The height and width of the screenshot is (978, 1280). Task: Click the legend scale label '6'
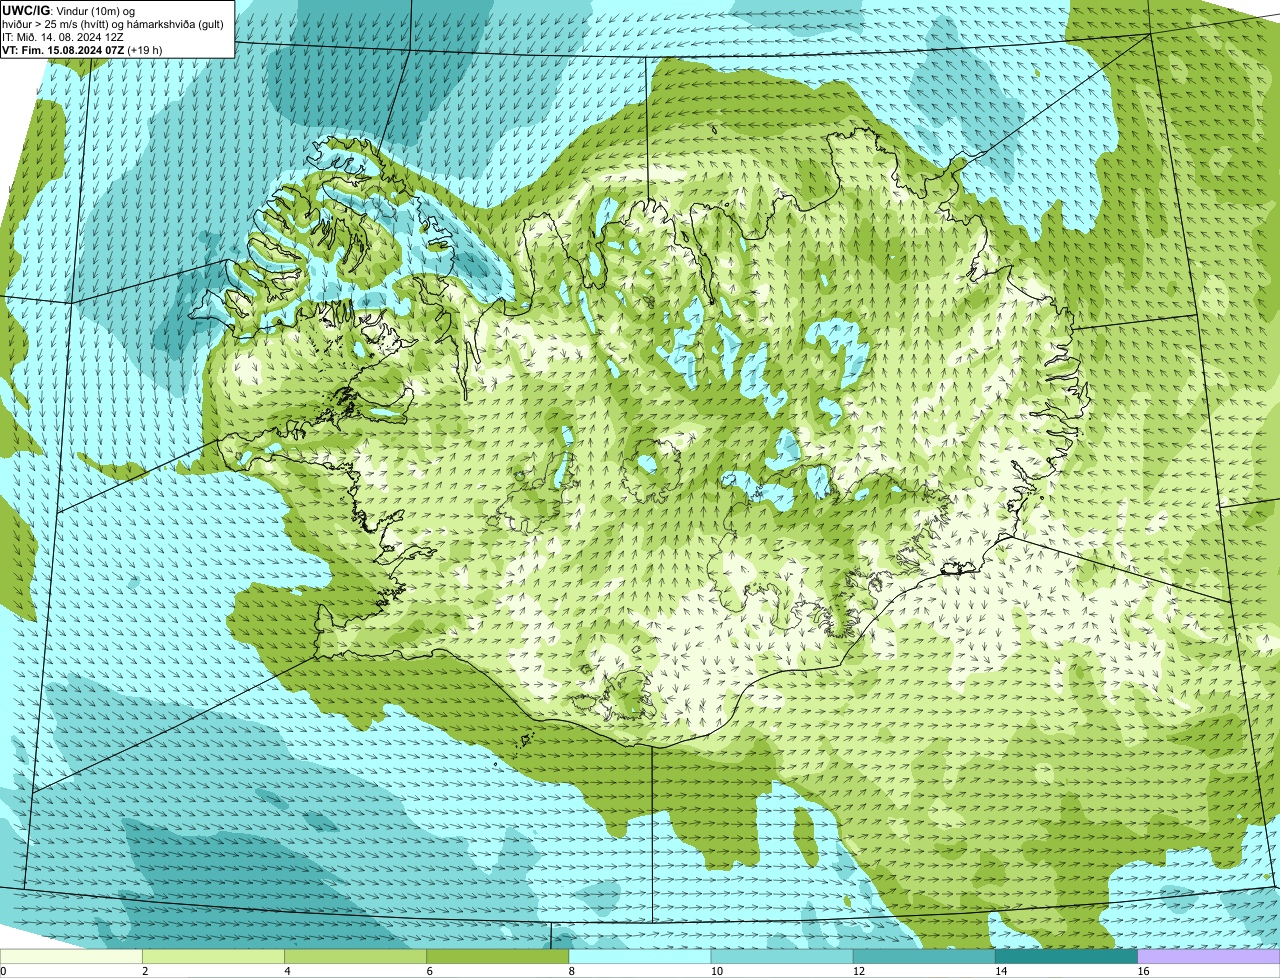point(430,971)
